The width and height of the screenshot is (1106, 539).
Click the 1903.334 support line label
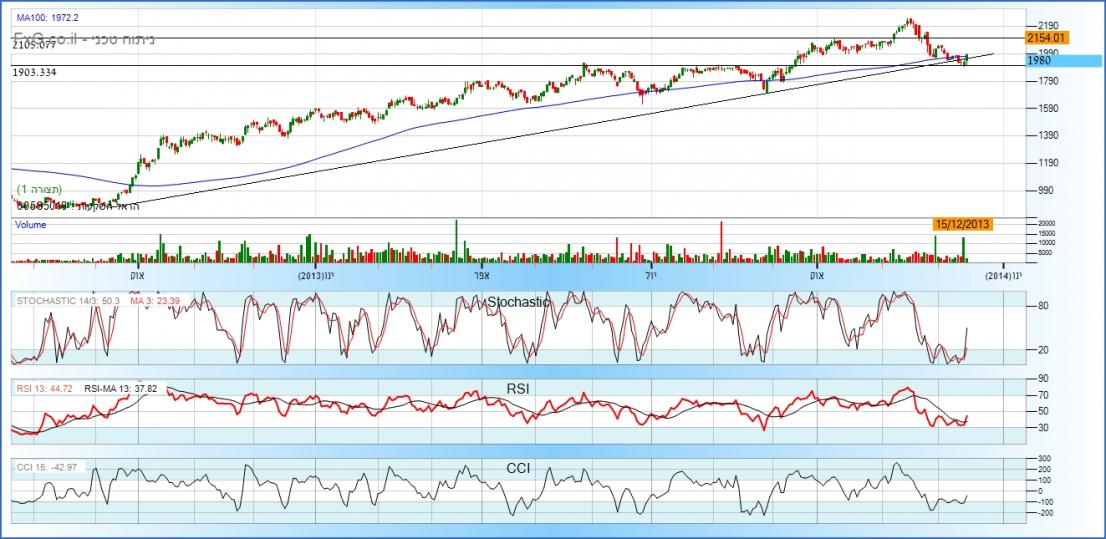coord(35,73)
